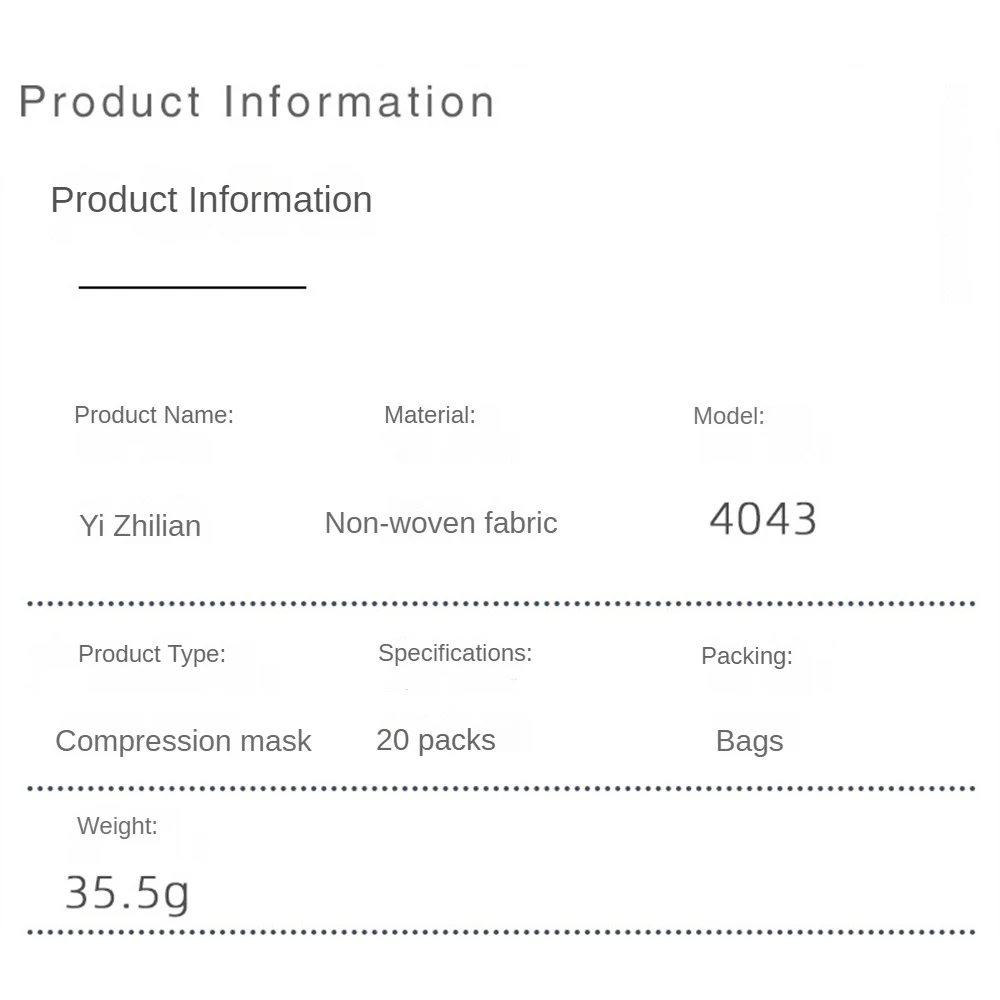
Task: Click the Product Type label
Action: (x=152, y=654)
